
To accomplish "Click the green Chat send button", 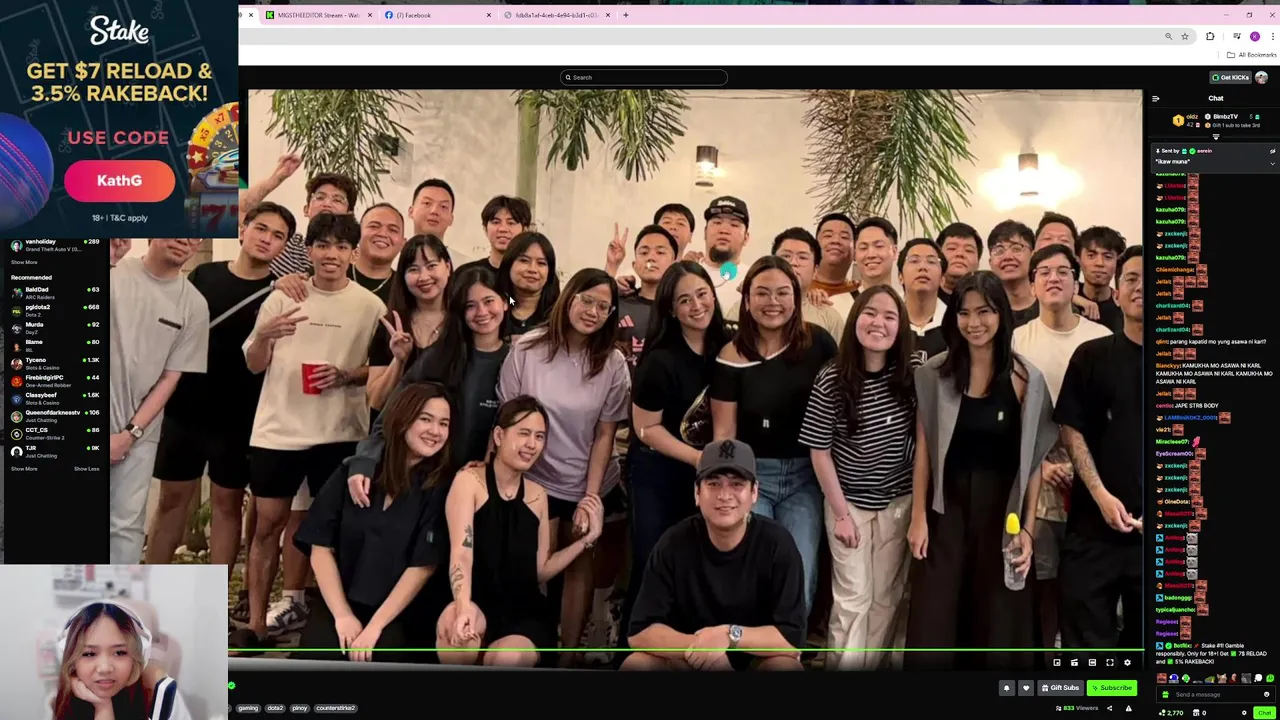I will (x=1264, y=713).
